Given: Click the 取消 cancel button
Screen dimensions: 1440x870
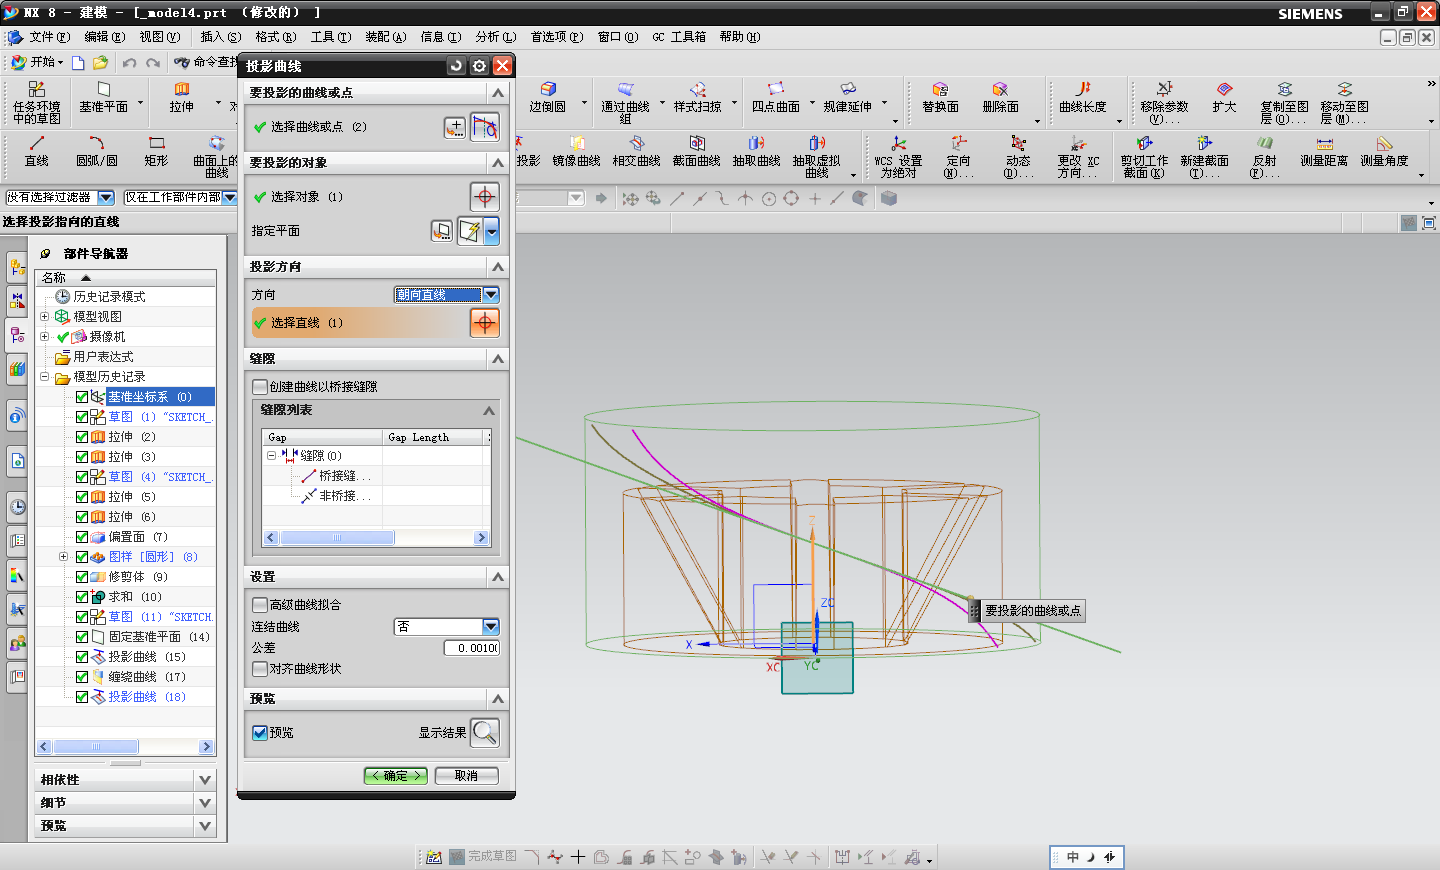Looking at the screenshot, I should [467, 776].
